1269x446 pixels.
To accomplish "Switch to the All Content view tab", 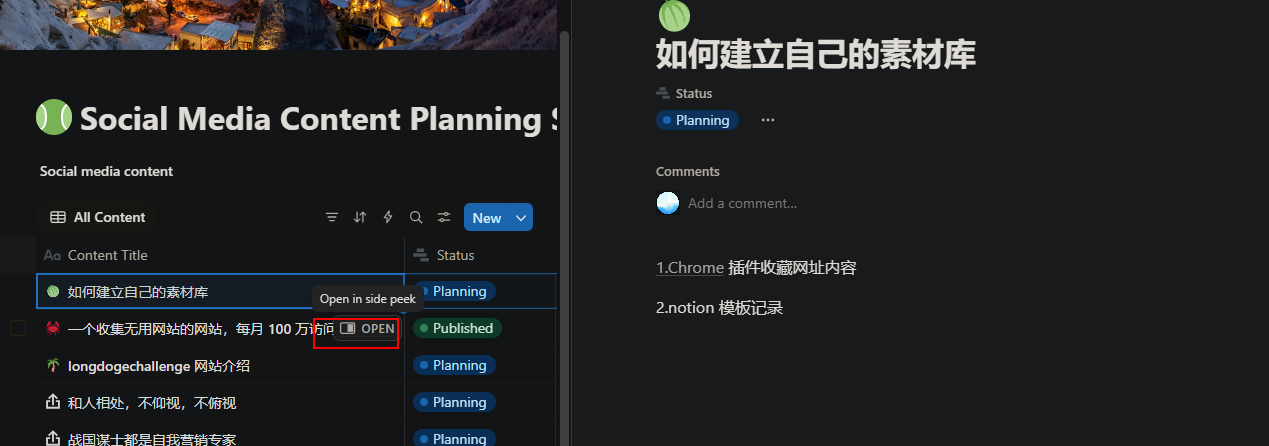I will [x=98, y=217].
